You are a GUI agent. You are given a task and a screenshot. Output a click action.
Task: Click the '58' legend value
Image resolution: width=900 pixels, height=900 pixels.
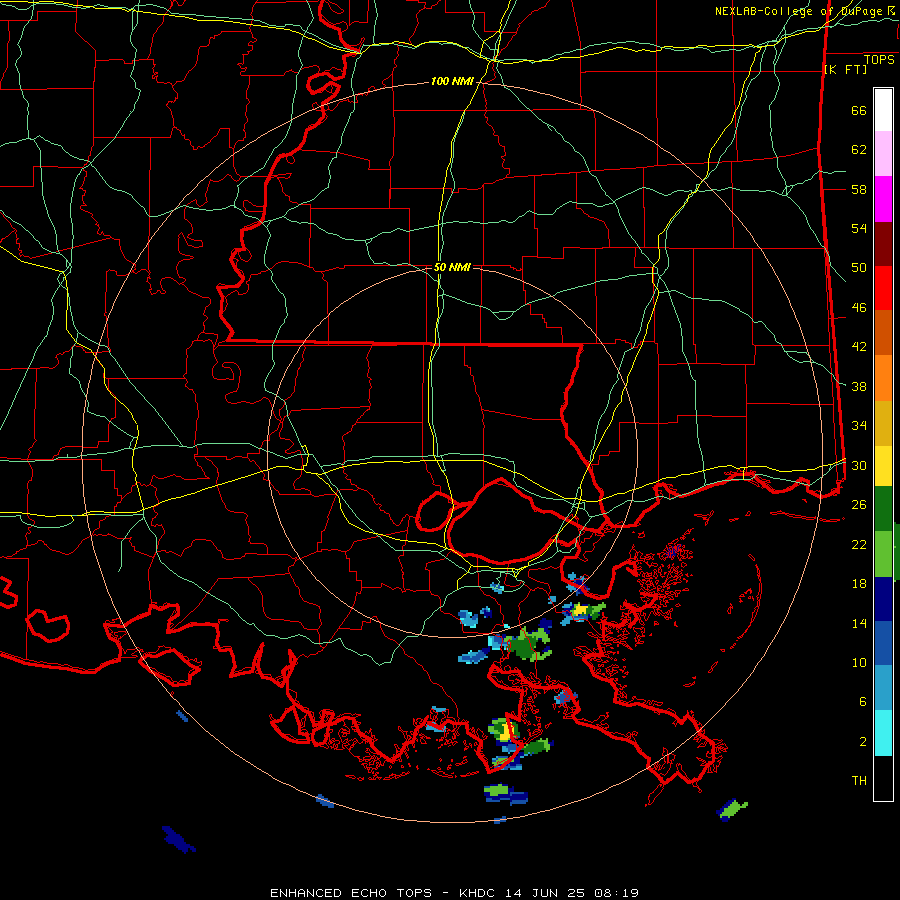click(x=859, y=189)
